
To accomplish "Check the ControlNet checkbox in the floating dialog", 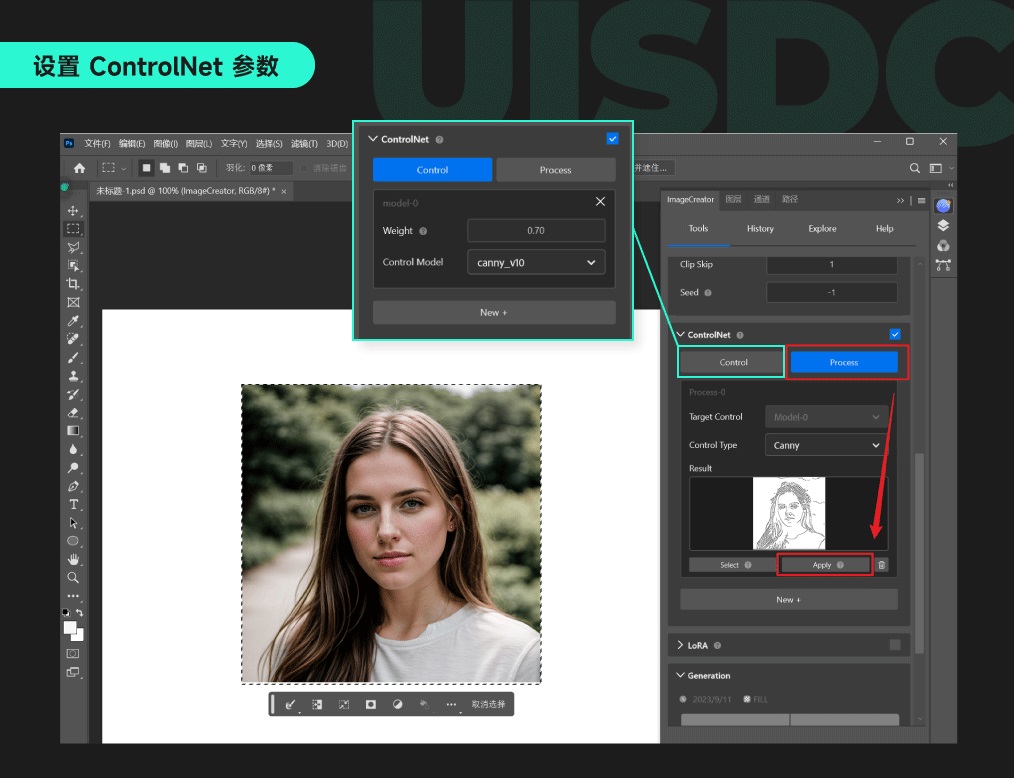I will [x=613, y=139].
